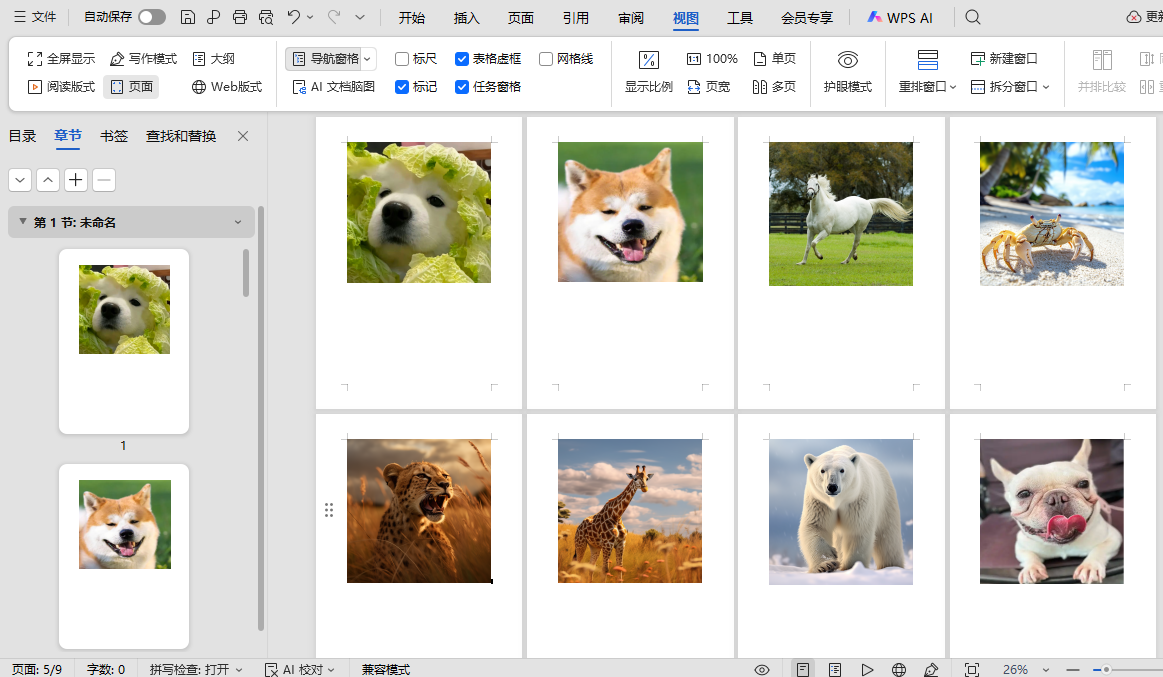Screen dimensions: 1163x677
Task: Switch to the 开始 ribbon tab
Action: [x=412, y=18]
